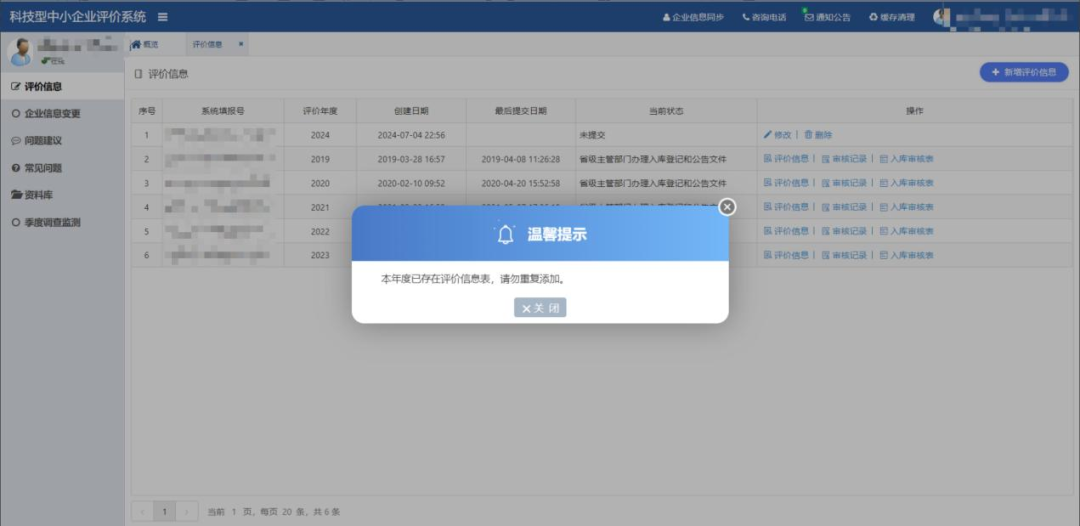Click the 创建日期 column header
This screenshot has height=526, width=1080.
[411, 111]
